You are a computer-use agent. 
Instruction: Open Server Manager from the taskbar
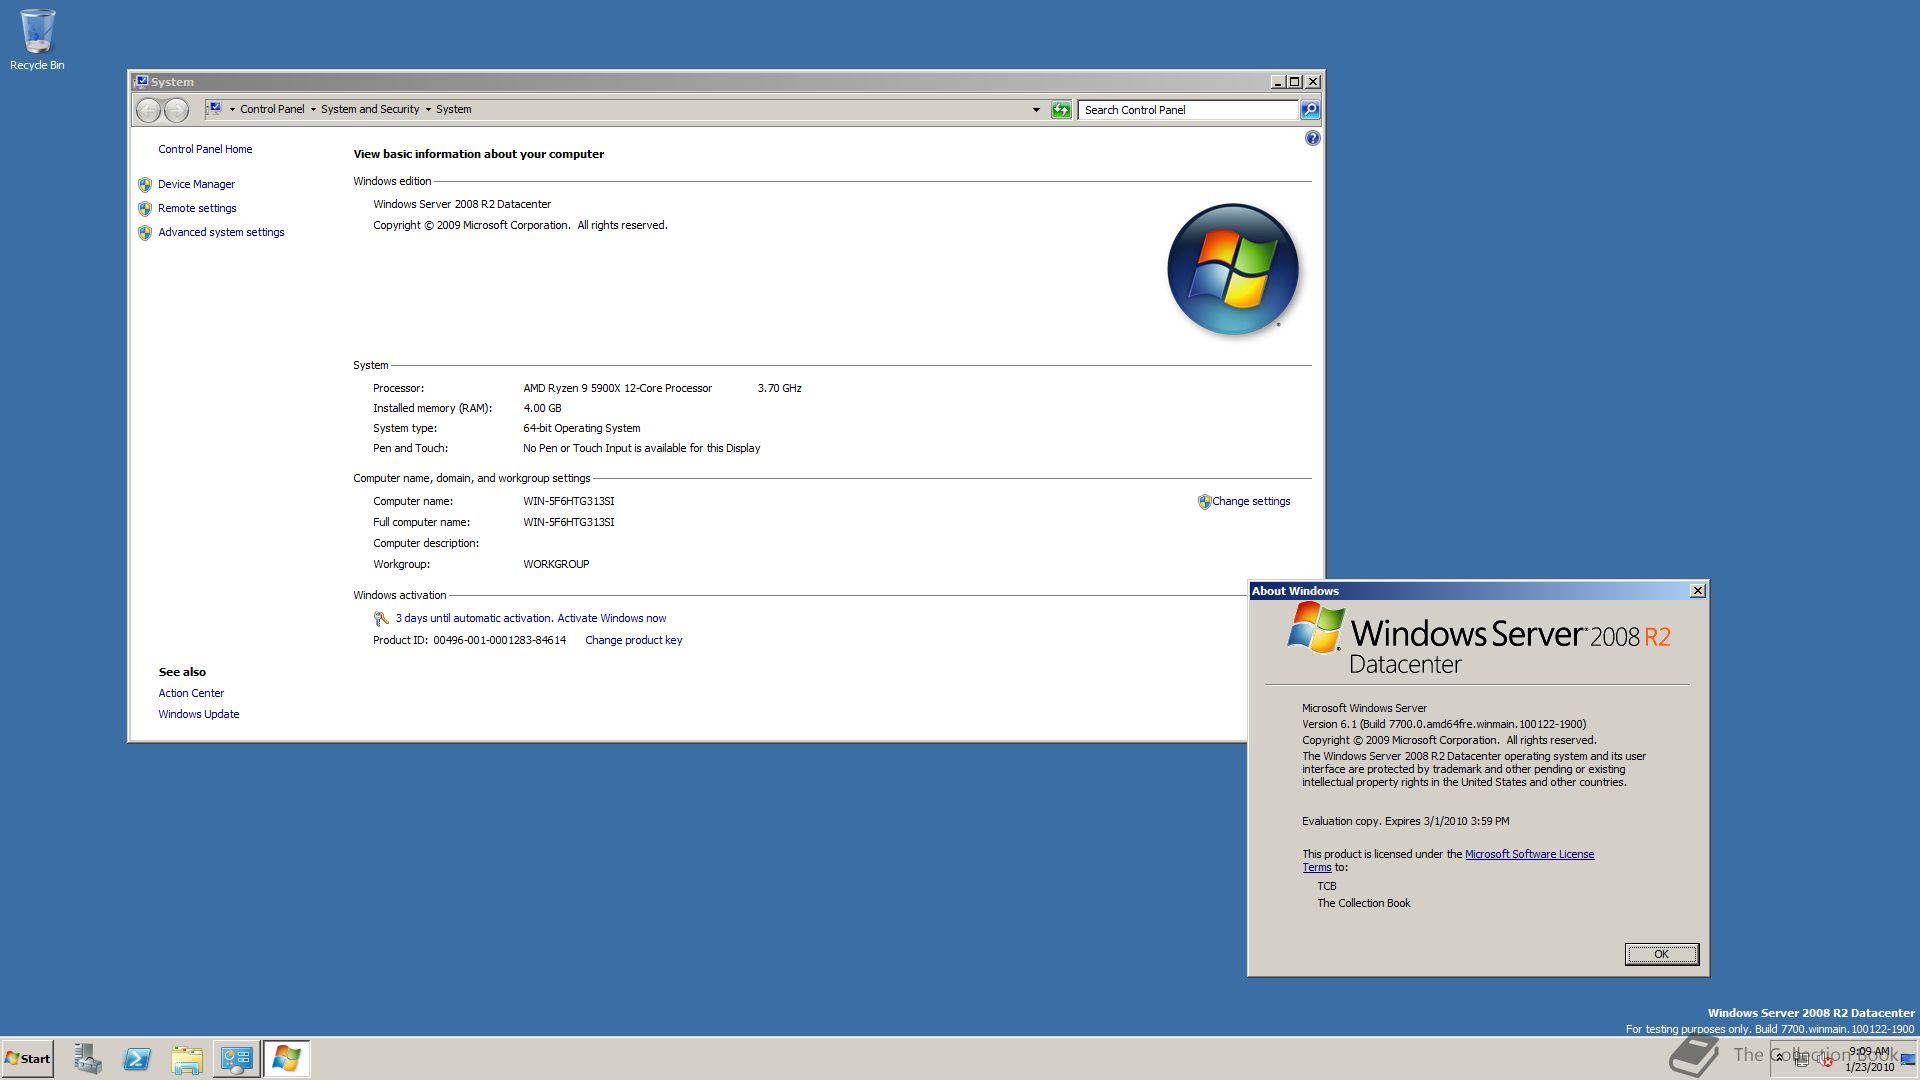click(87, 1059)
